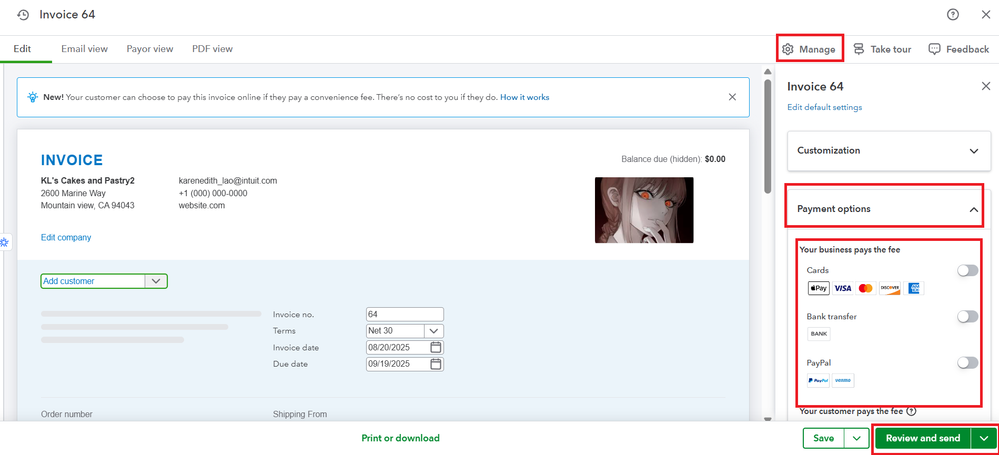Switch to the Email view tab

[84, 48]
